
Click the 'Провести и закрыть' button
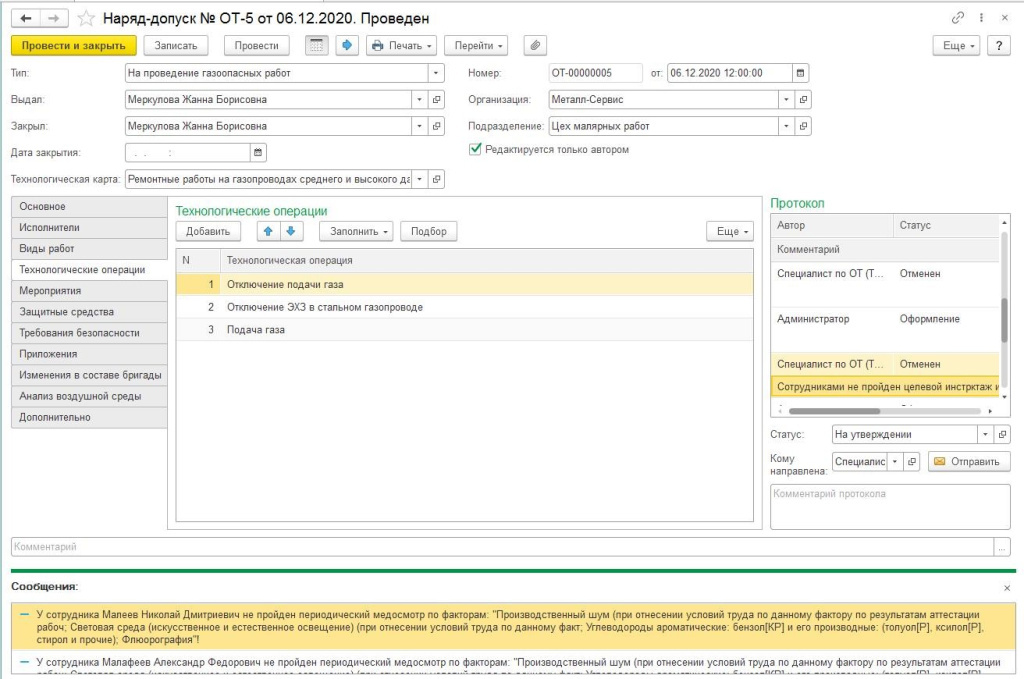coord(73,45)
